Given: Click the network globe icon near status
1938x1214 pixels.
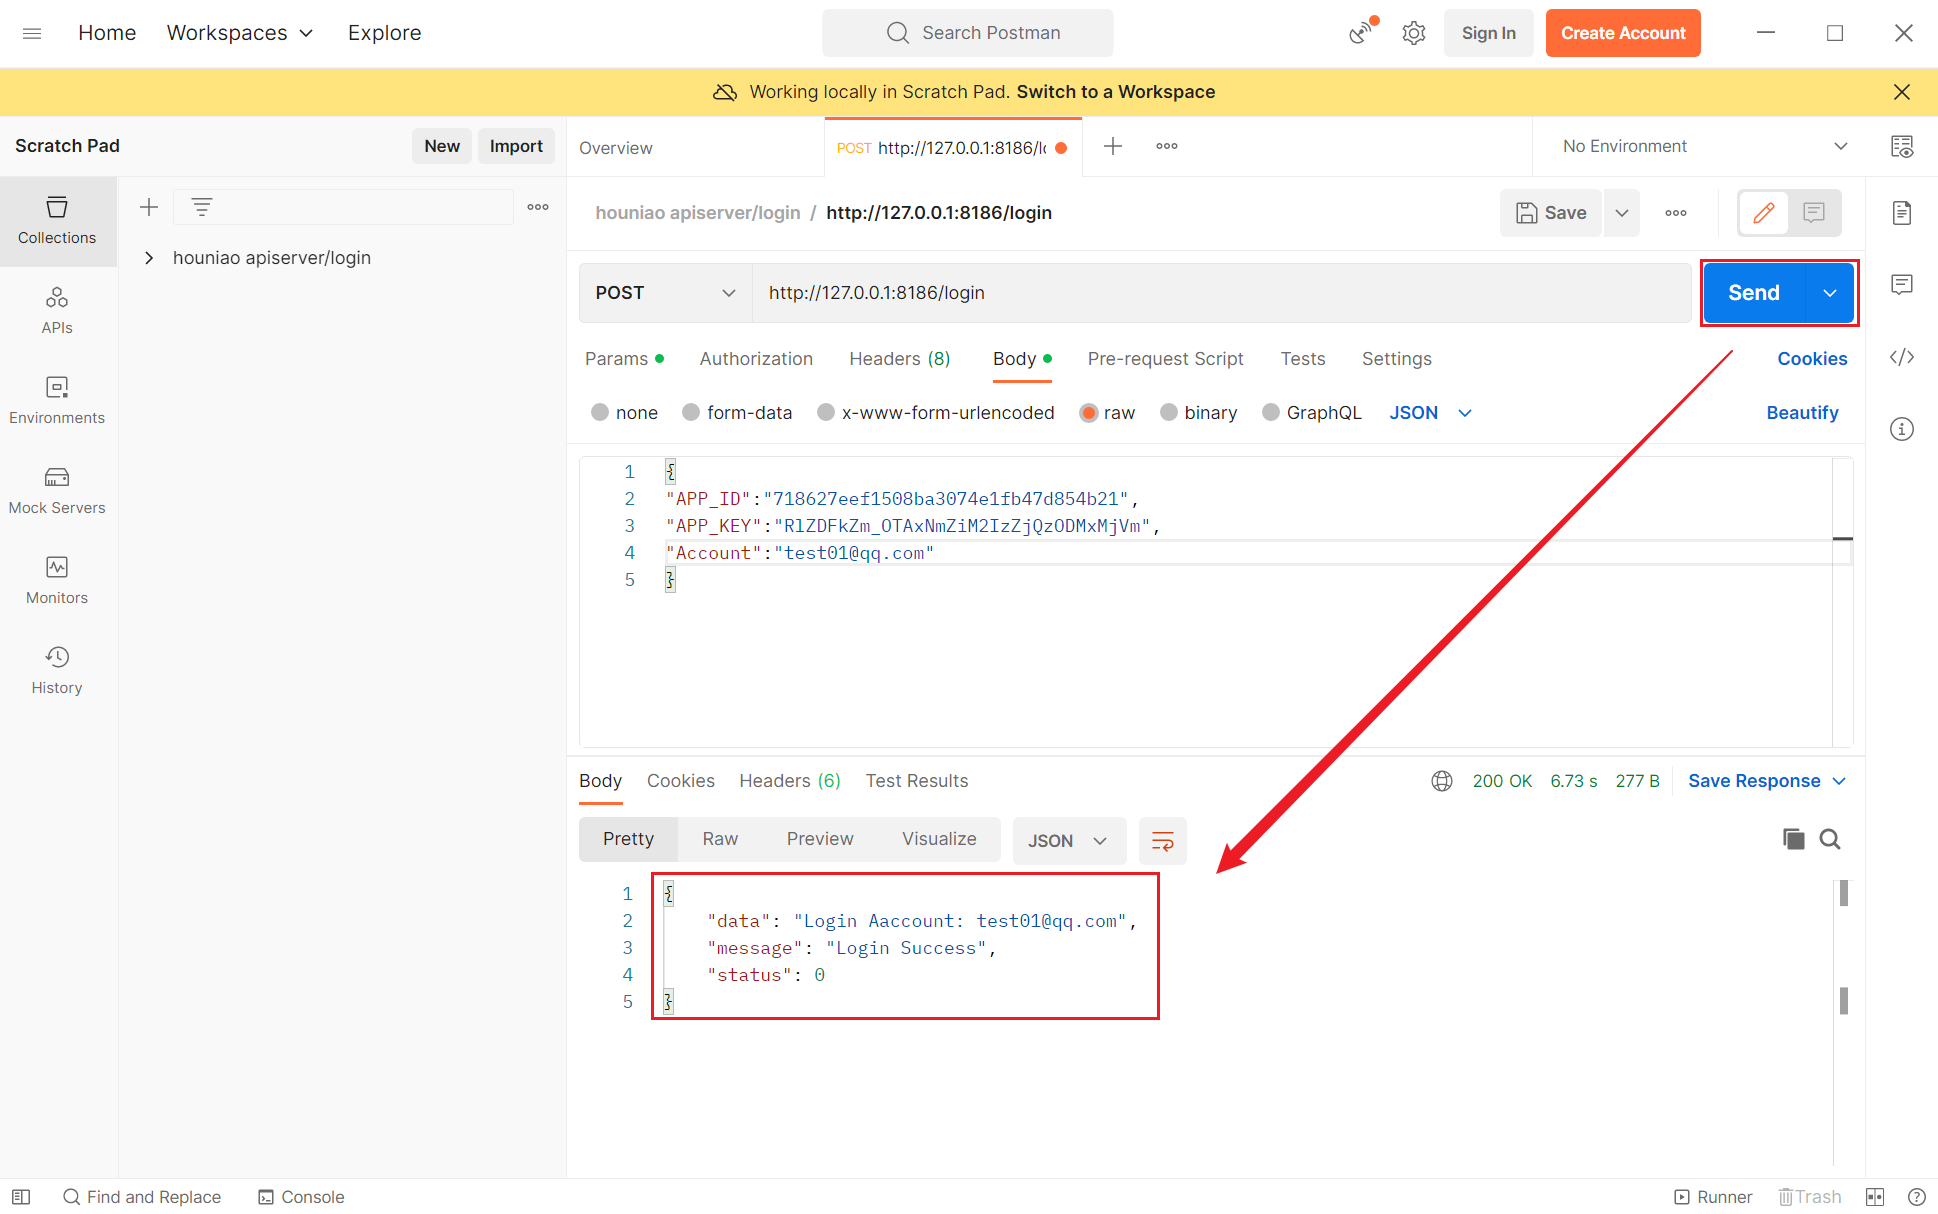Looking at the screenshot, I should (1442, 781).
